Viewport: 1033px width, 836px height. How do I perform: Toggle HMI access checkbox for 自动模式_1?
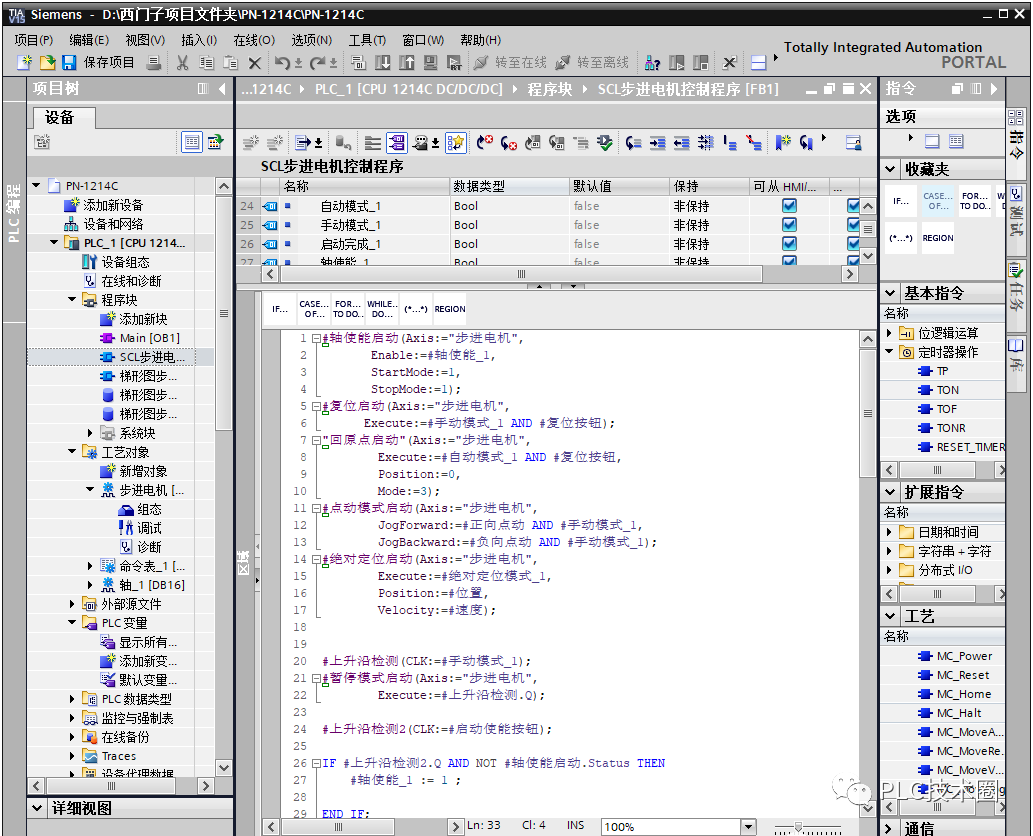pos(789,206)
